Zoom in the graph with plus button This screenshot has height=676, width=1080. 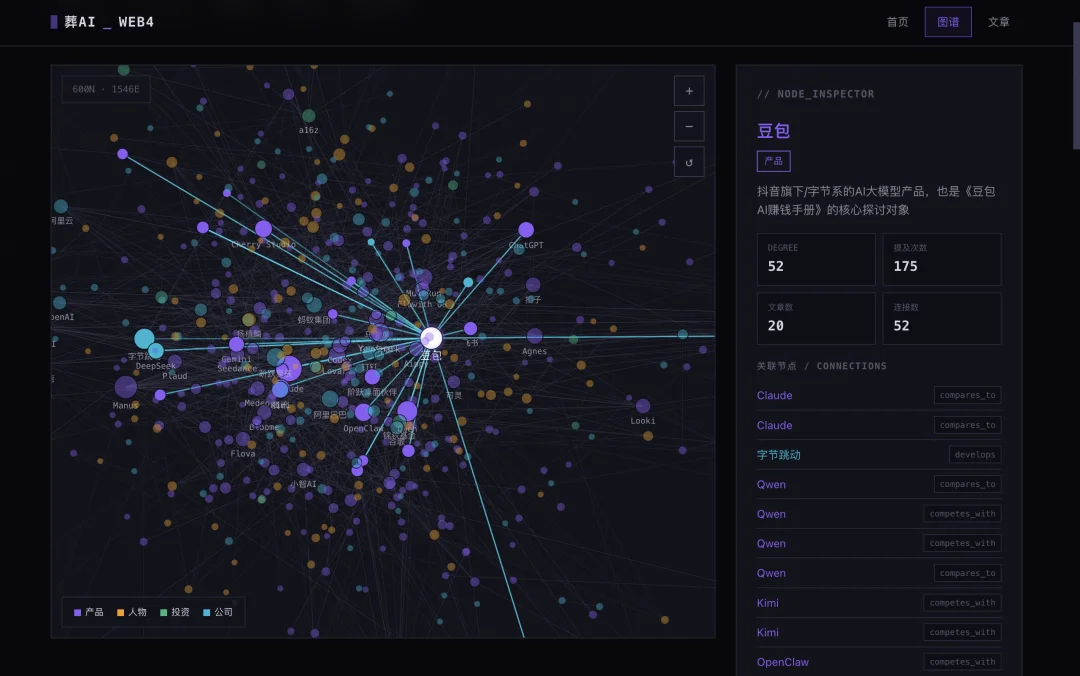[x=689, y=91]
